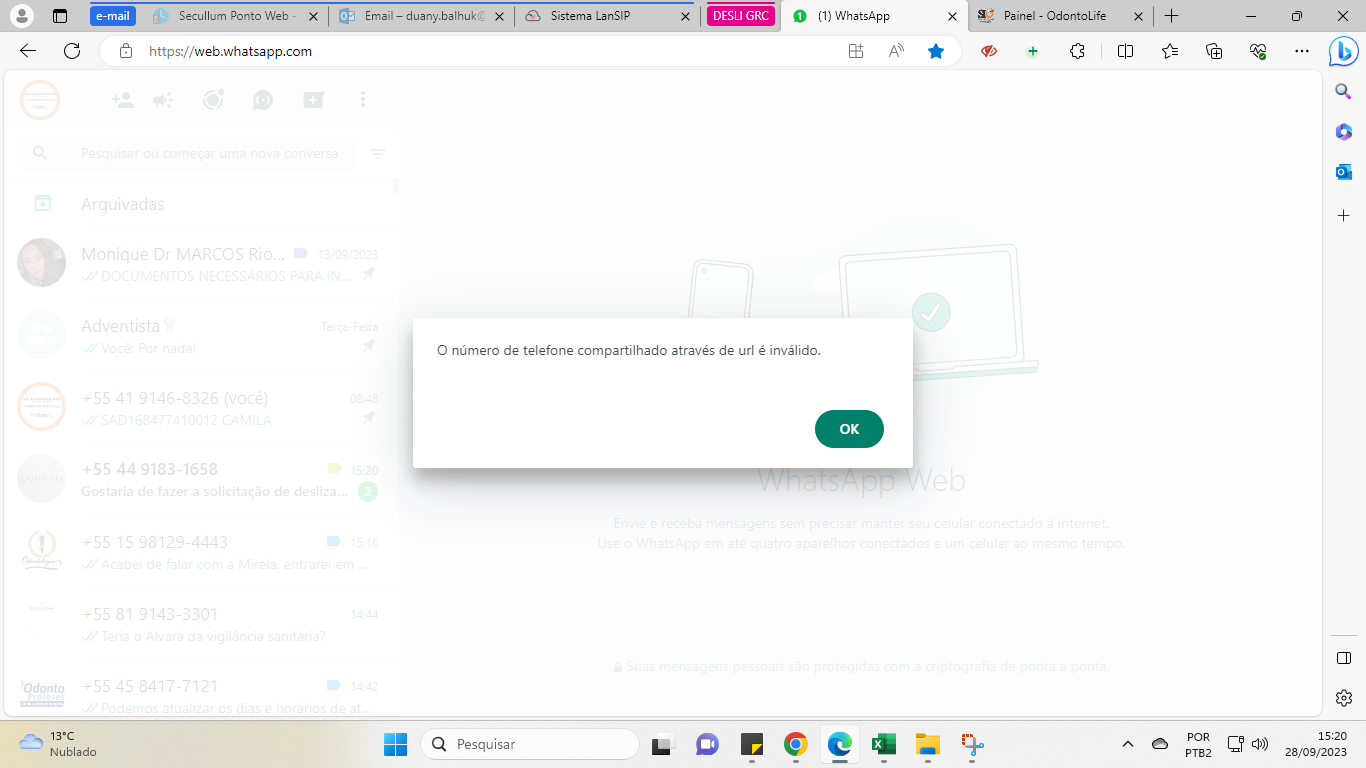View WhatsApp Status updates icon

tap(213, 100)
